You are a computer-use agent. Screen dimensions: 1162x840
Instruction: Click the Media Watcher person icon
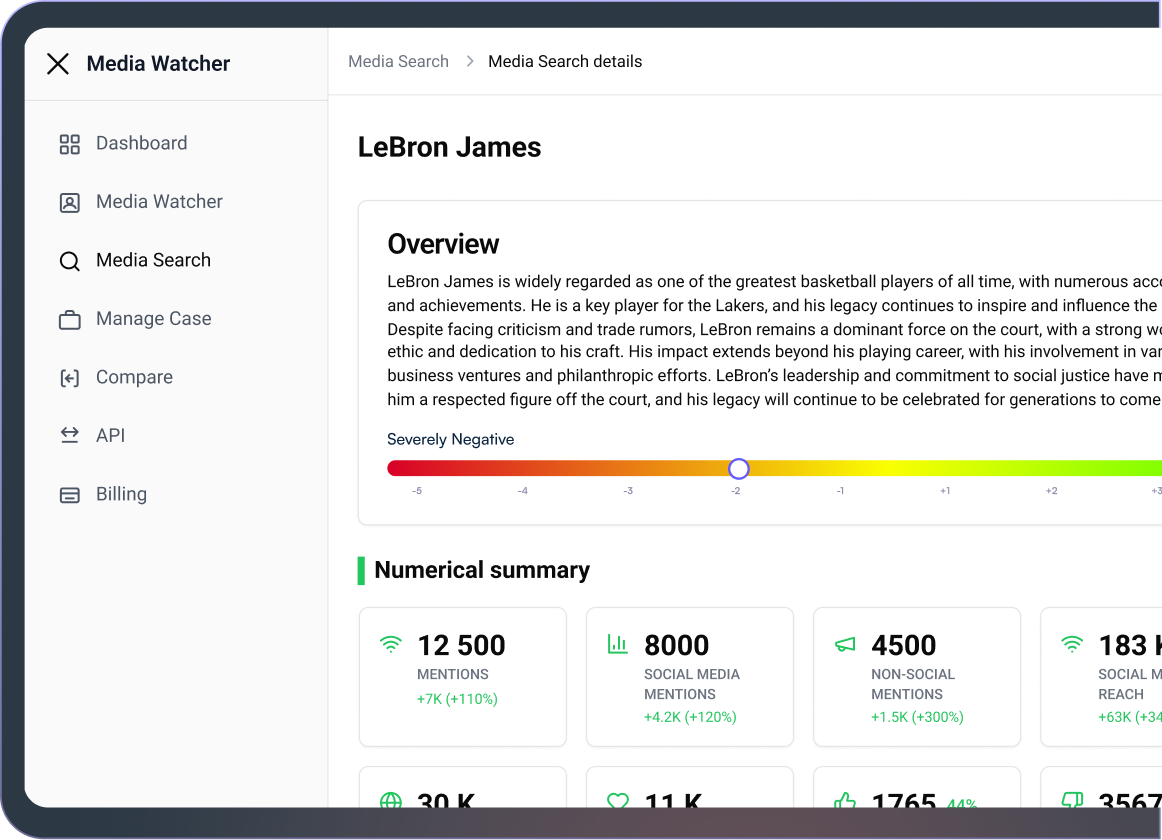pyautogui.click(x=70, y=202)
